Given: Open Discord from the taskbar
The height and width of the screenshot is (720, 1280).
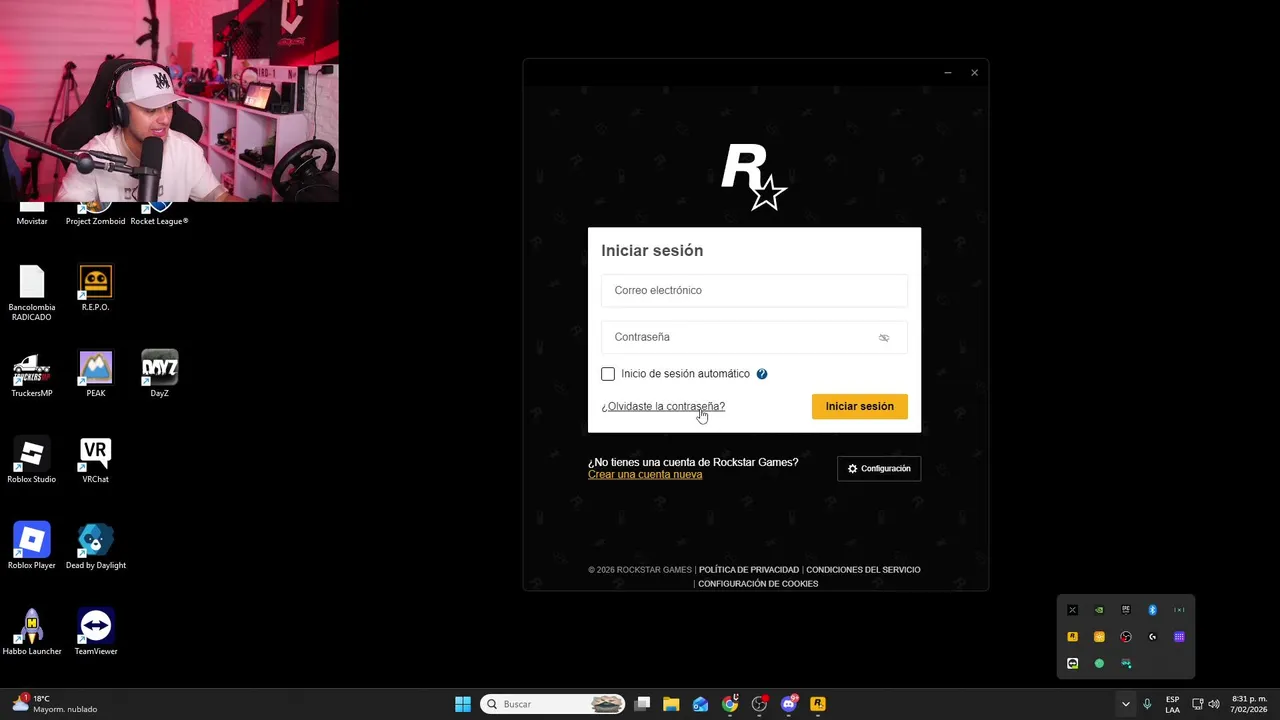Looking at the screenshot, I should (x=788, y=704).
